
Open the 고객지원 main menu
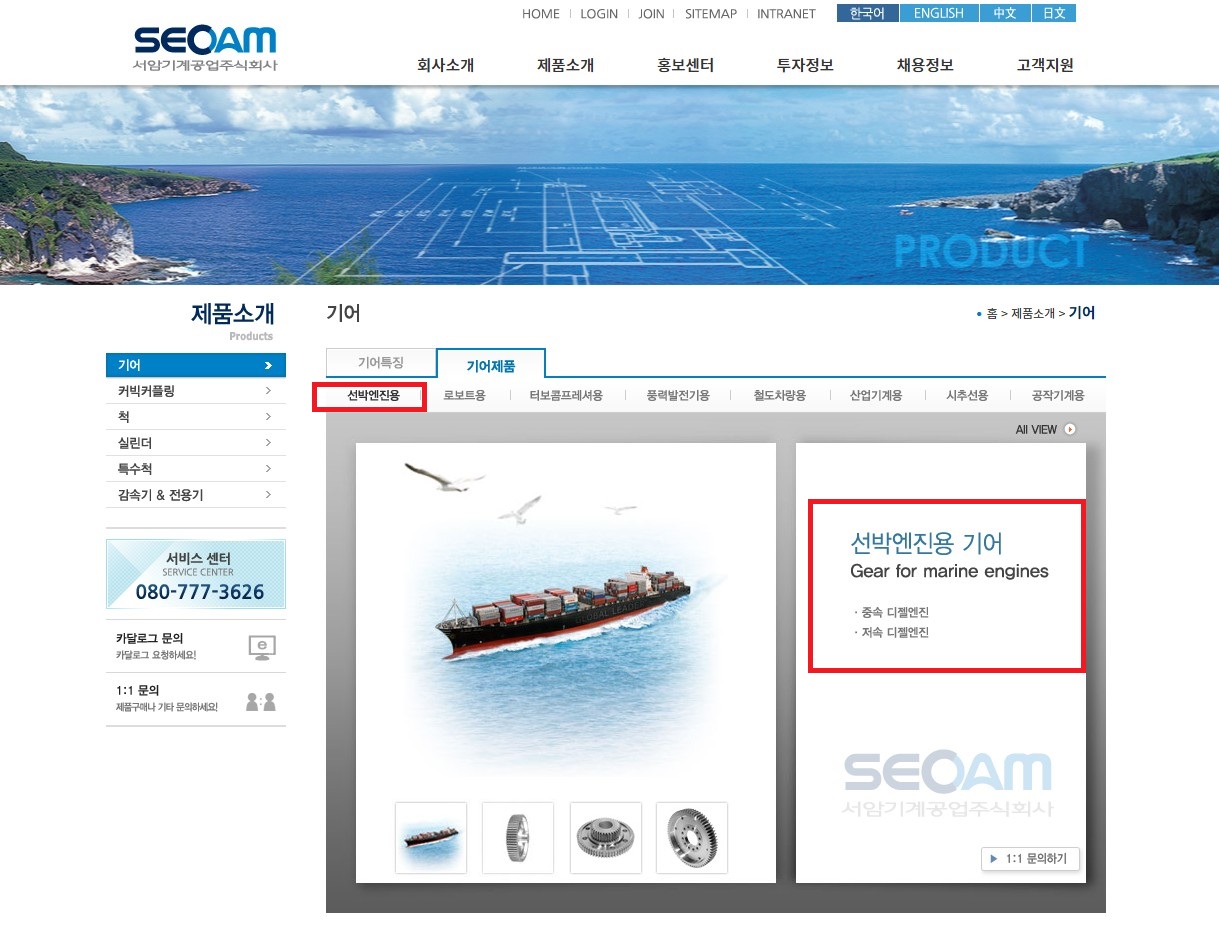(1045, 65)
